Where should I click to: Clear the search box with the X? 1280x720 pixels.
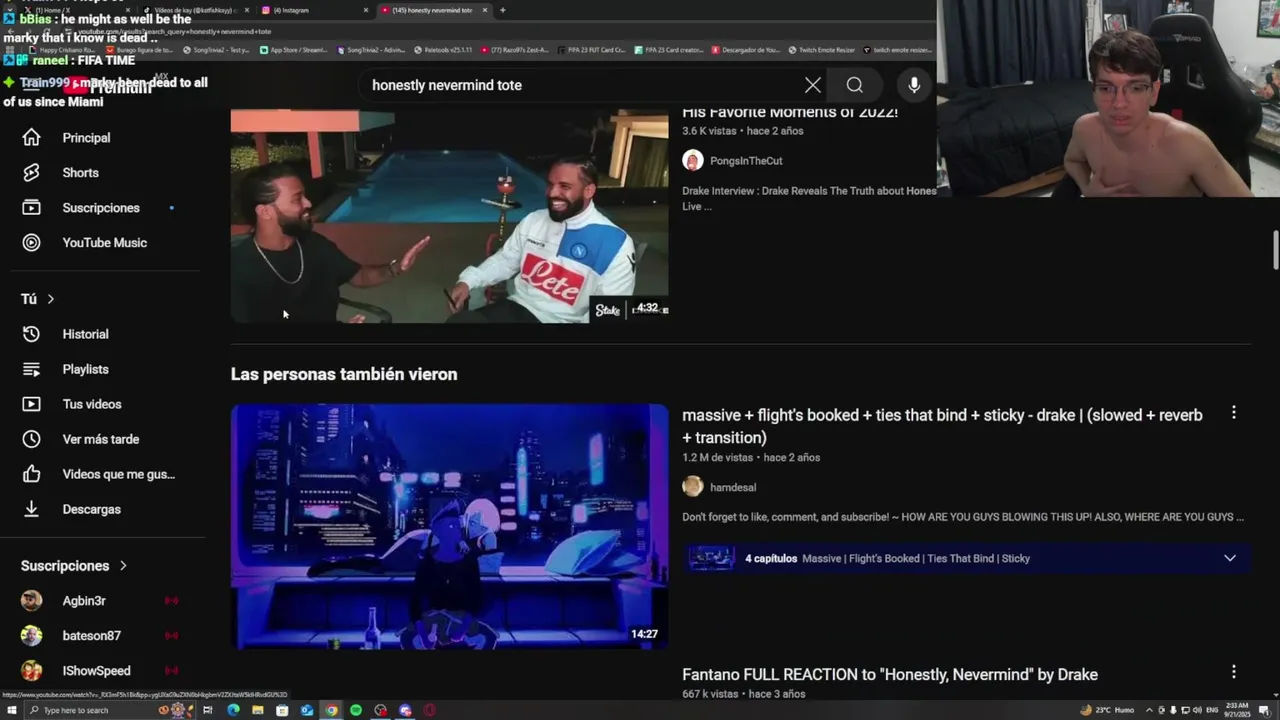813,85
